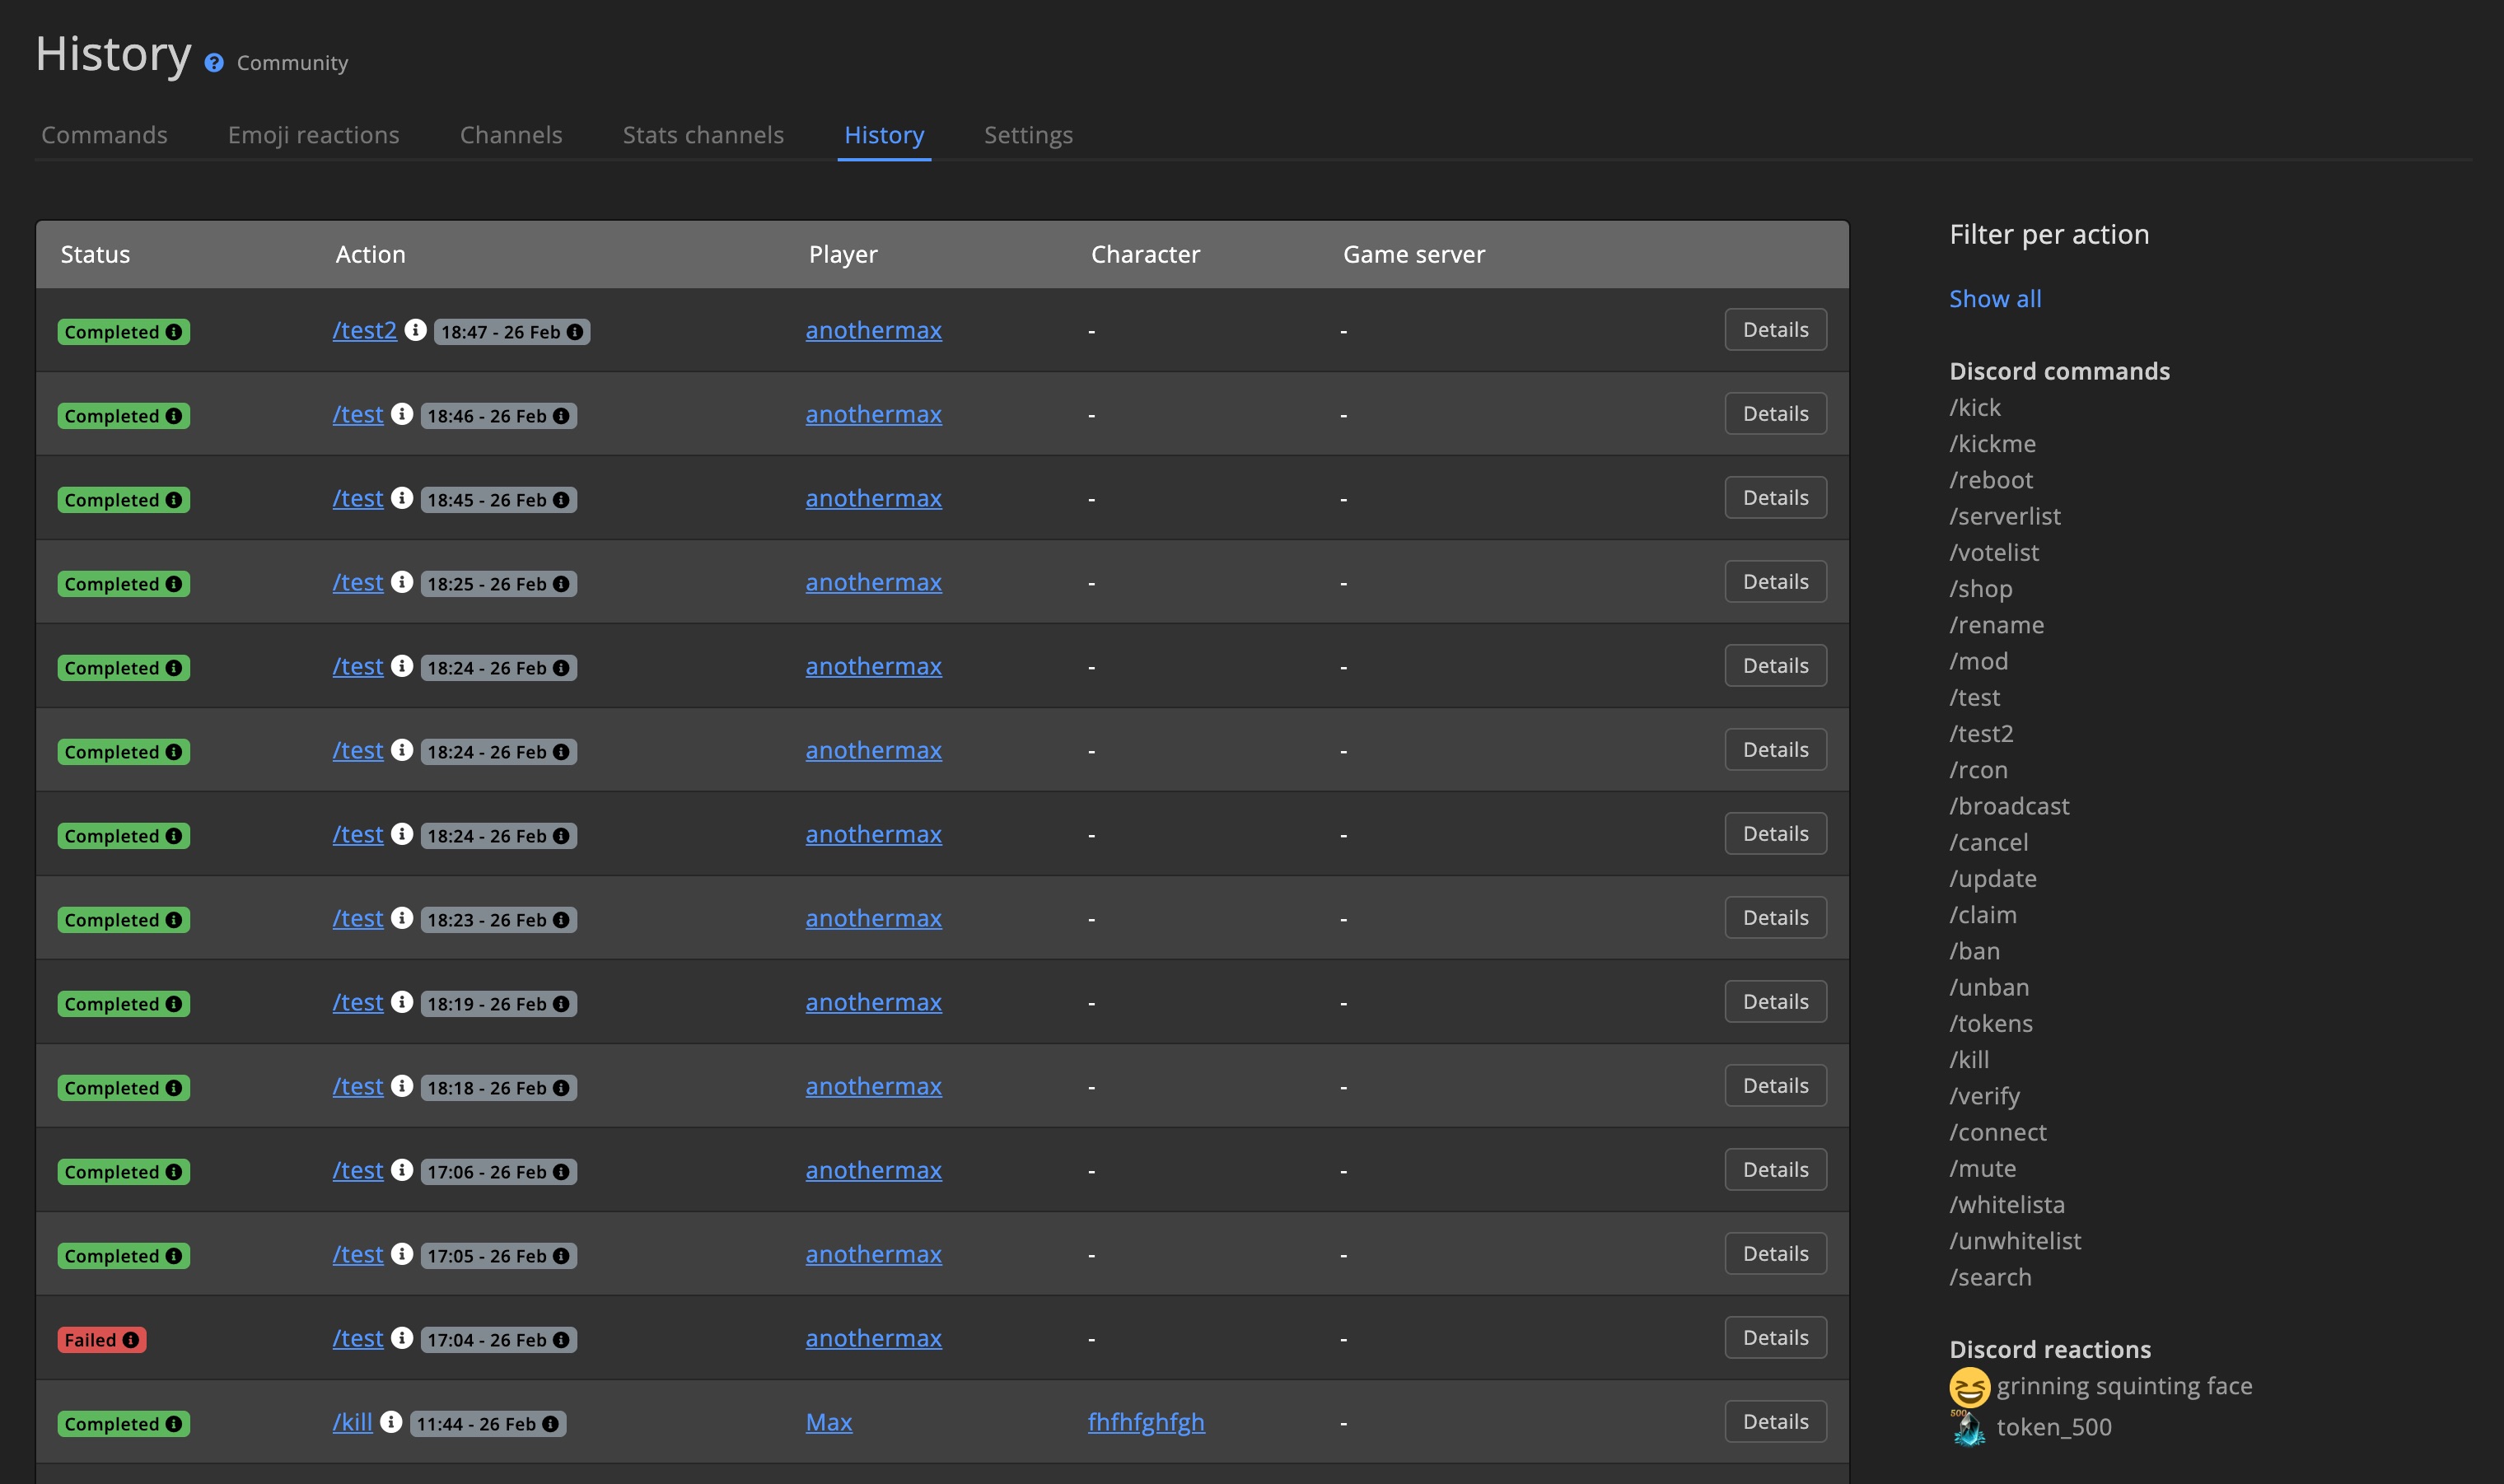This screenshot has width=2504, height=1484.
Task: Open the fhfhfghfgh character link
Action: click(x=1145, y=1421)
